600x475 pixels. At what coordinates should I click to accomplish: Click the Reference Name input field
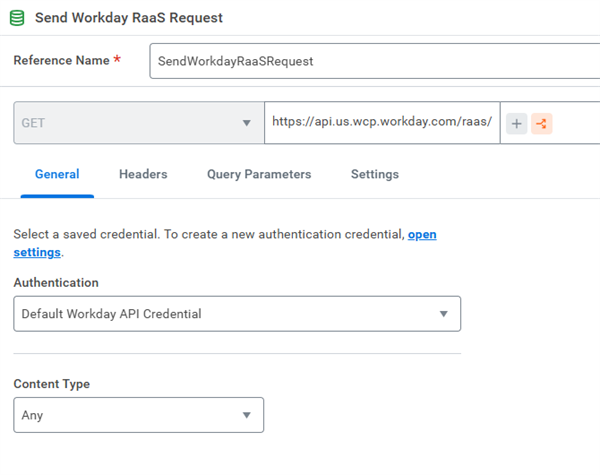click(x=375, y=61)
